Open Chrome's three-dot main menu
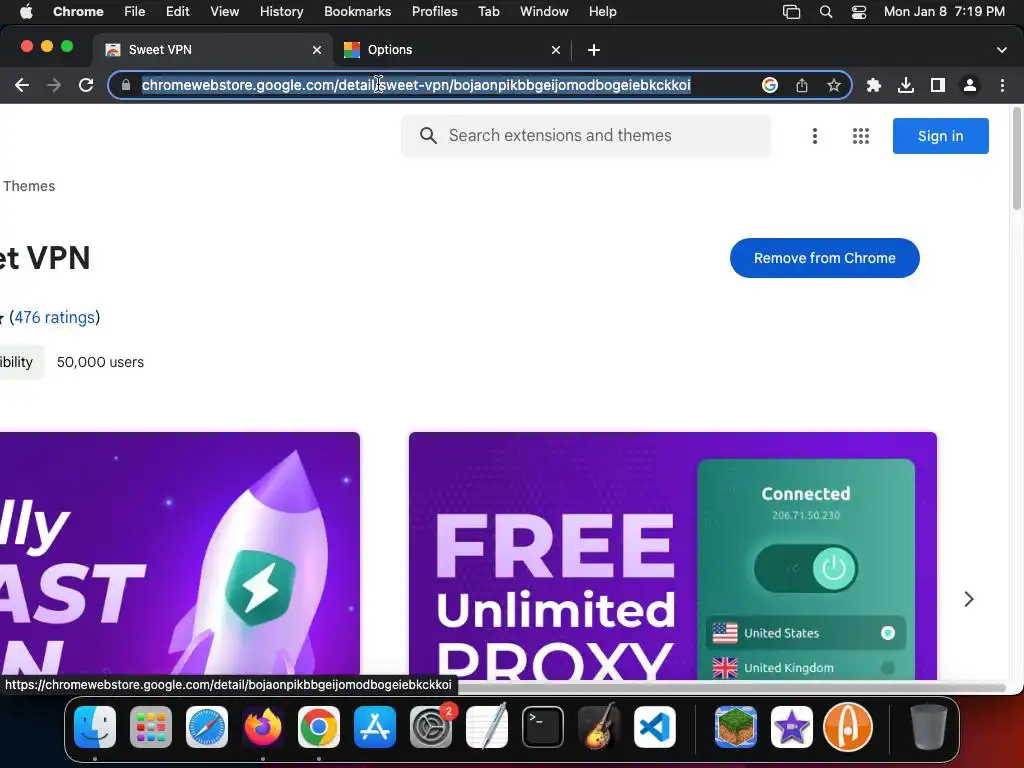Image resolution: width=1024 pixels, height=768 pixels. coord(1002,85)
